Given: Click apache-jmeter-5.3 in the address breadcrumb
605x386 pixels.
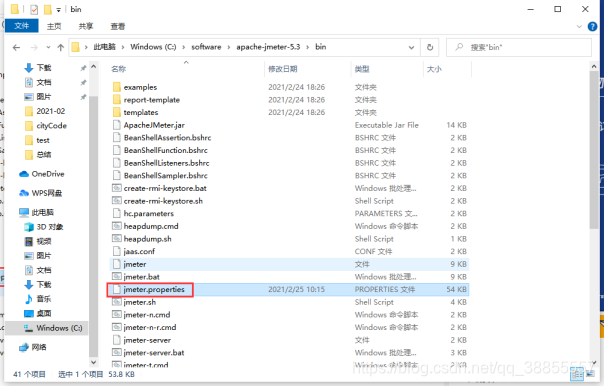Looking at the screenshot, I should [x=268, y=47].
